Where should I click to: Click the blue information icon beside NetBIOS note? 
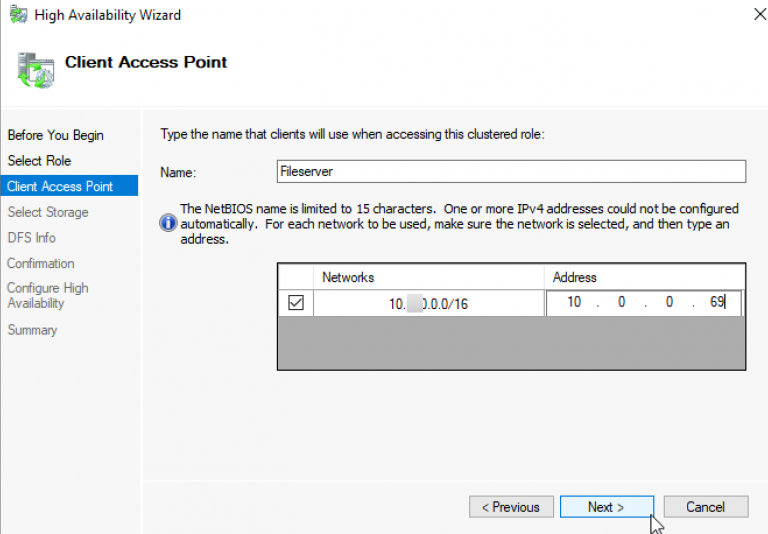168,223
